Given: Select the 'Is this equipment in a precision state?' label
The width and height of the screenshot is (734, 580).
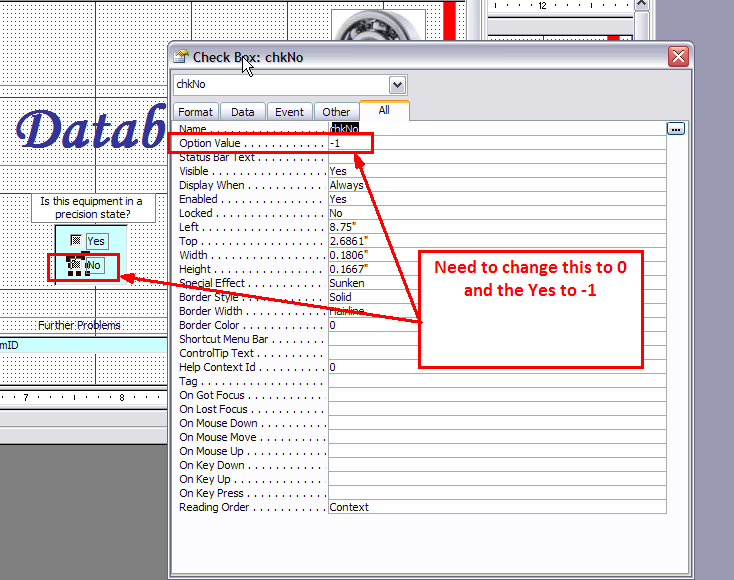Looking at the screenshot, I should (93, 208).
